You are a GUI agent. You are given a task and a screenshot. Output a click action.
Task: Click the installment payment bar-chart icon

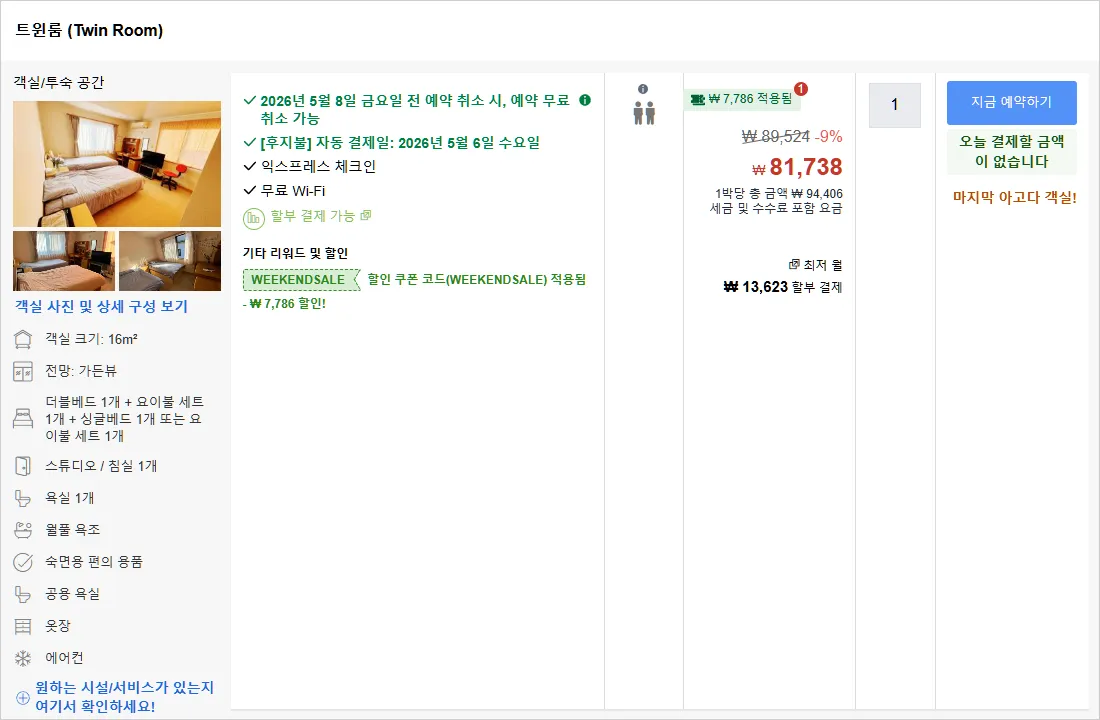click(x=253, y=218)
